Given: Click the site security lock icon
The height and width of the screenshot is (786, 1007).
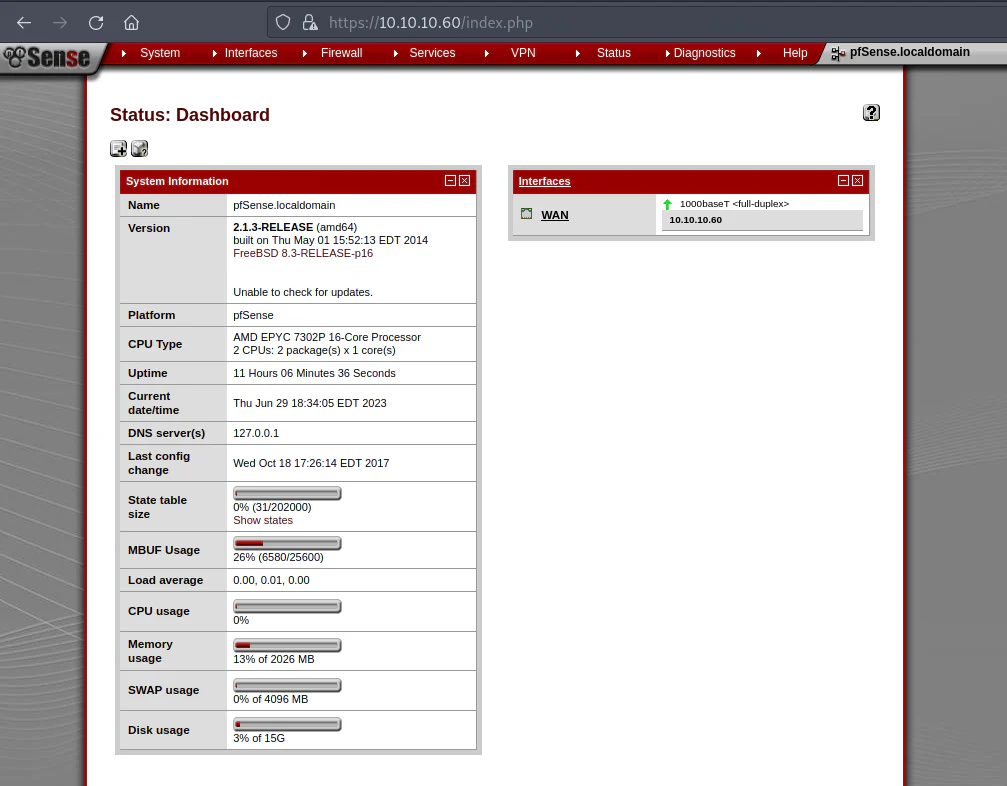Looking at the screenshot, I should 310,23.
